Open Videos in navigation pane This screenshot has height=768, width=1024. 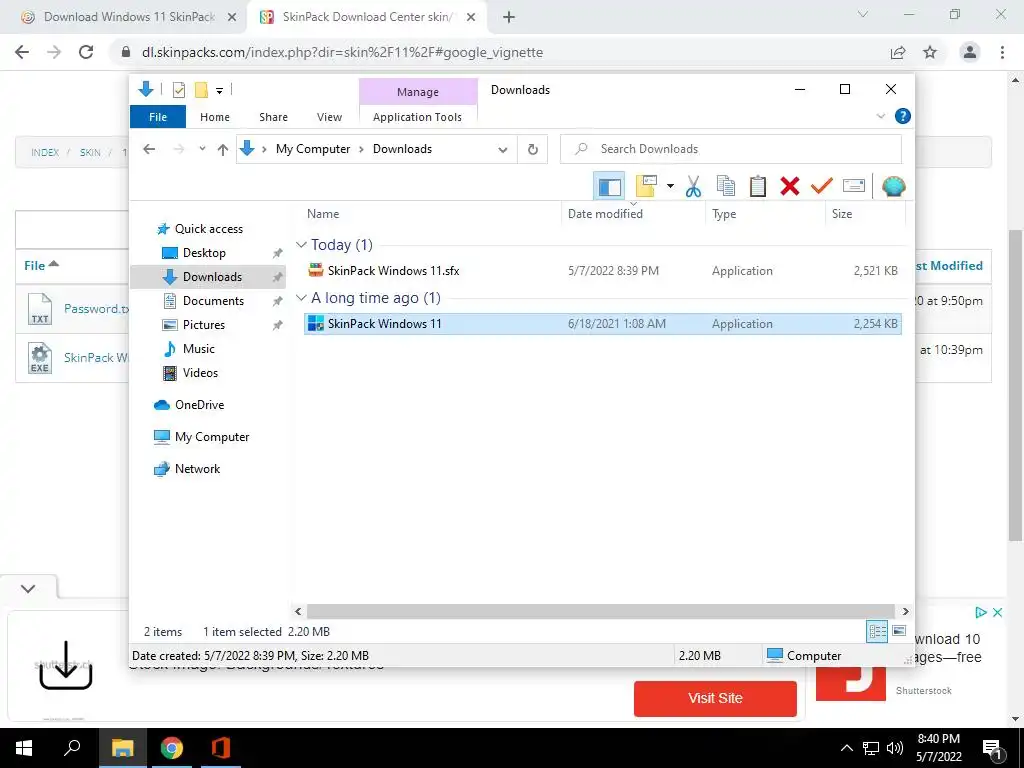click(200, 373)
